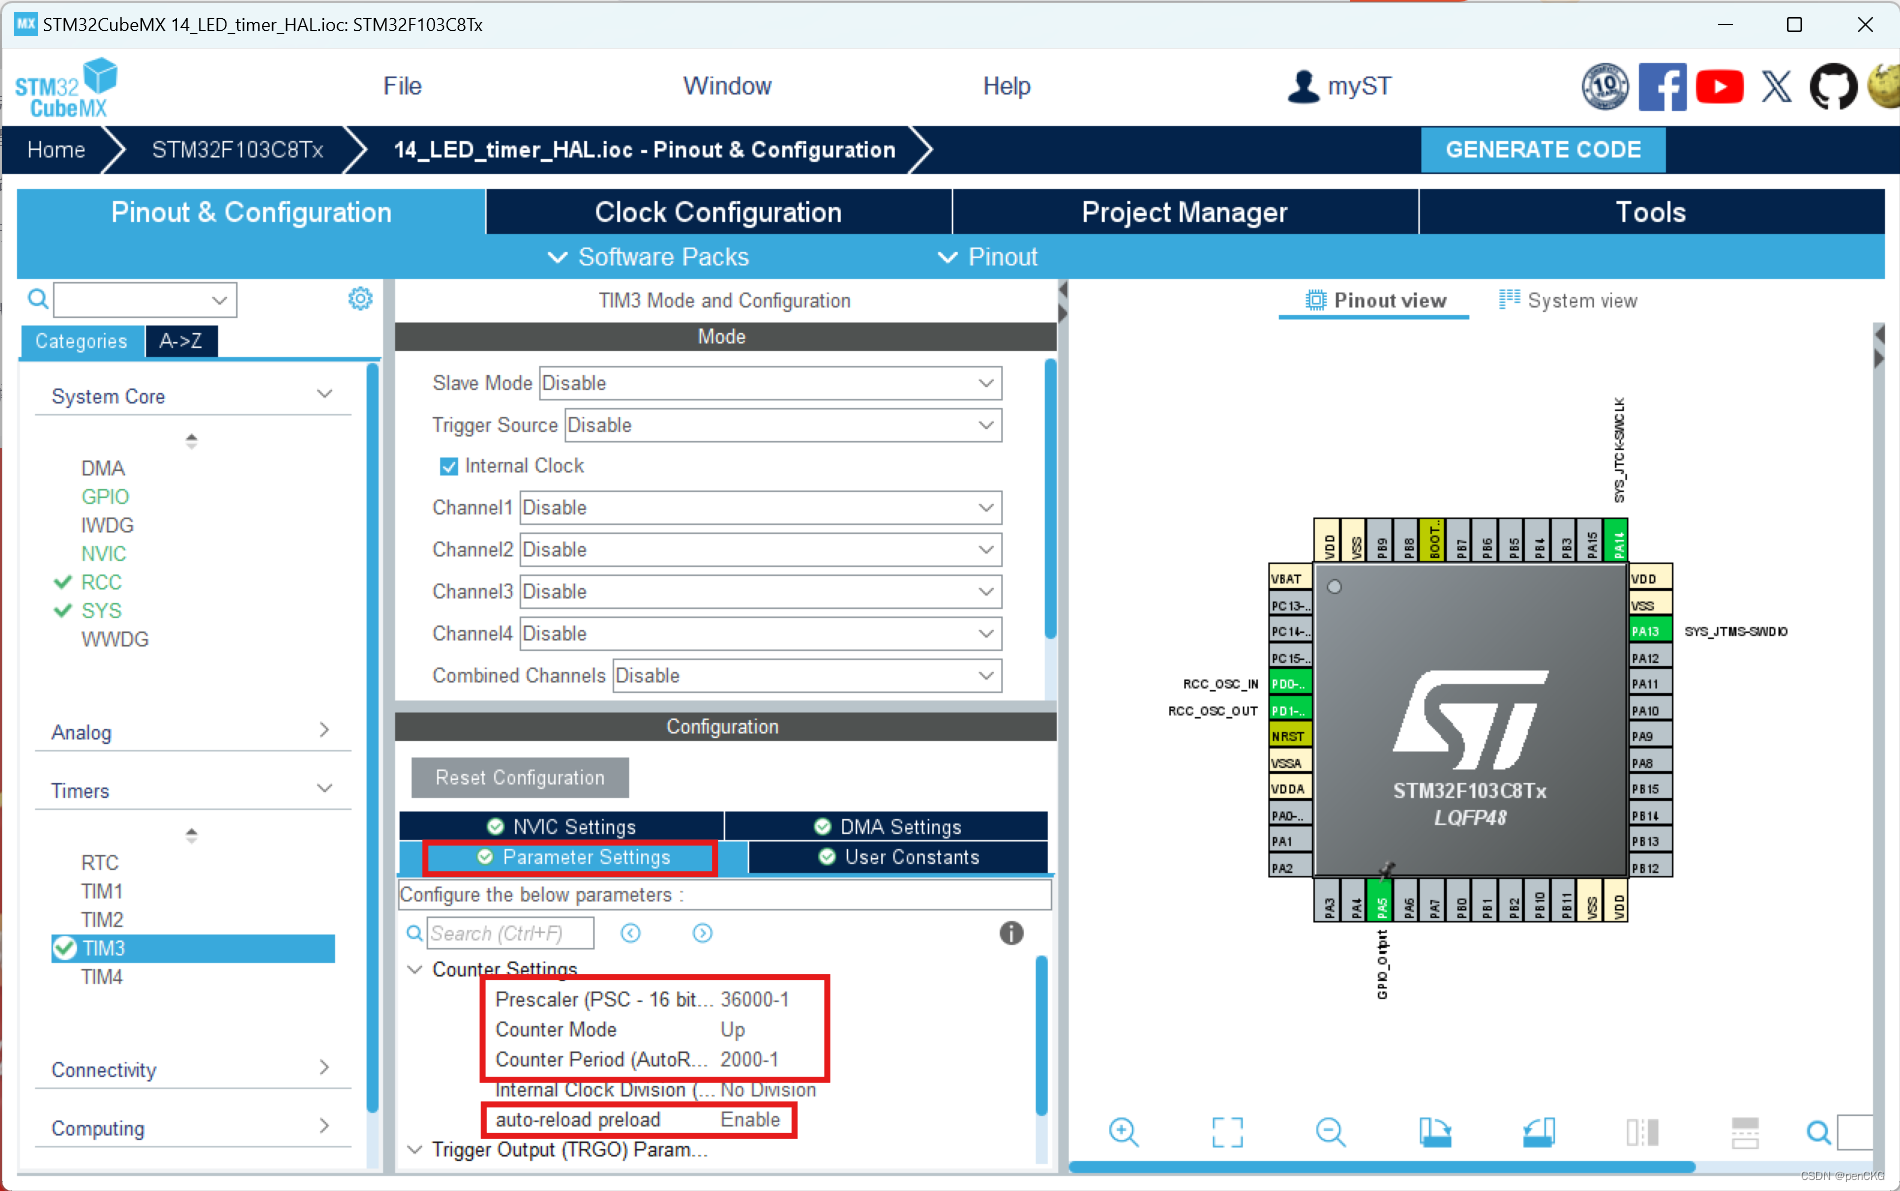Fit the pinout diagram to screen

click(1227, 1132)
